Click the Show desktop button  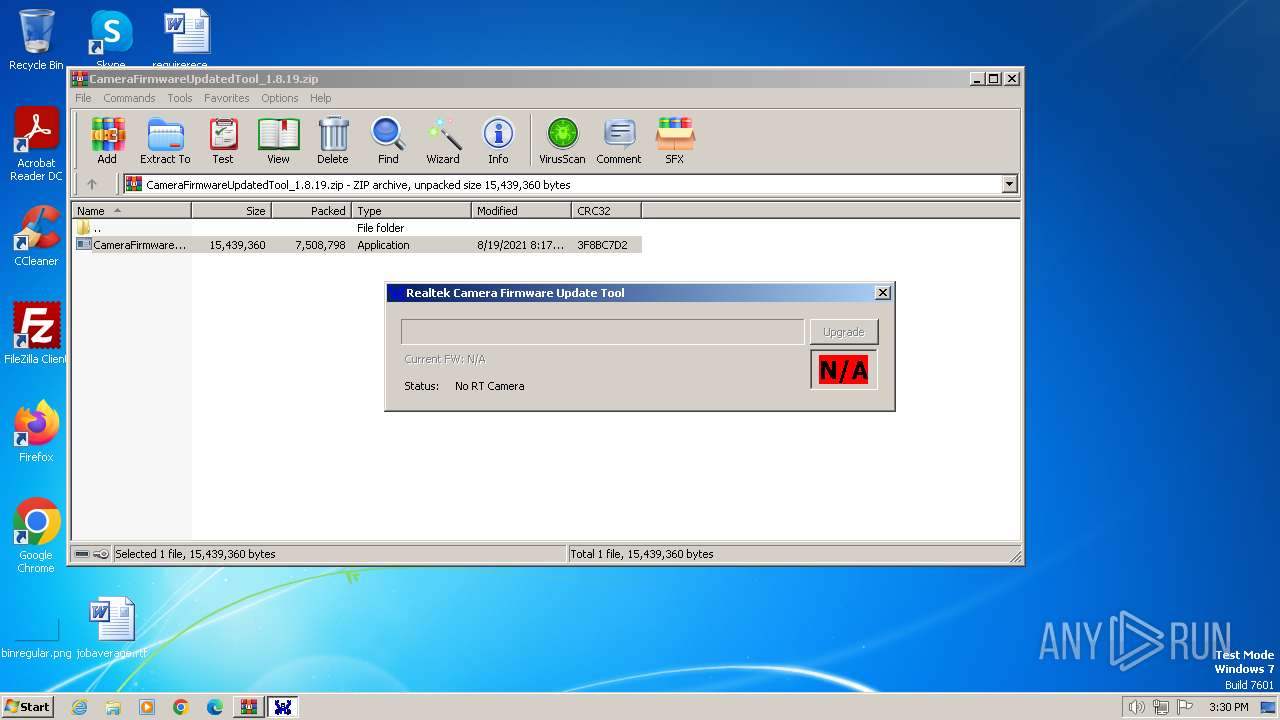pyautogui.click(x=1270, y=707)
